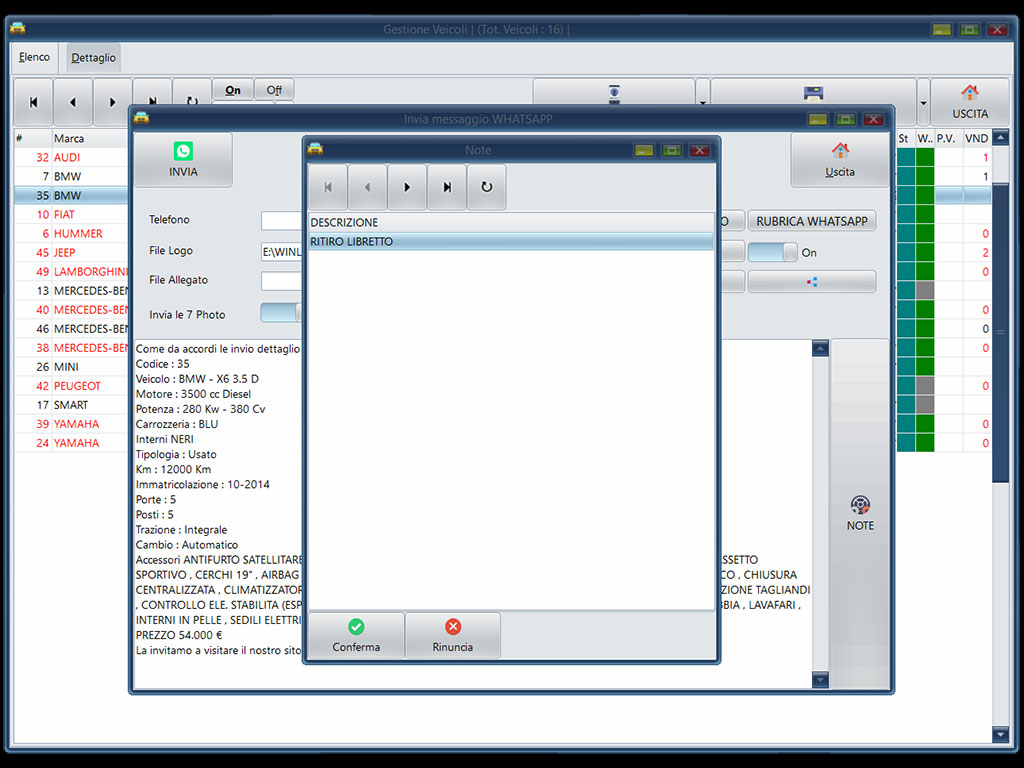
Task: Select the RITIRO LIBRETTO note row
Action: [x=511, y=242]
